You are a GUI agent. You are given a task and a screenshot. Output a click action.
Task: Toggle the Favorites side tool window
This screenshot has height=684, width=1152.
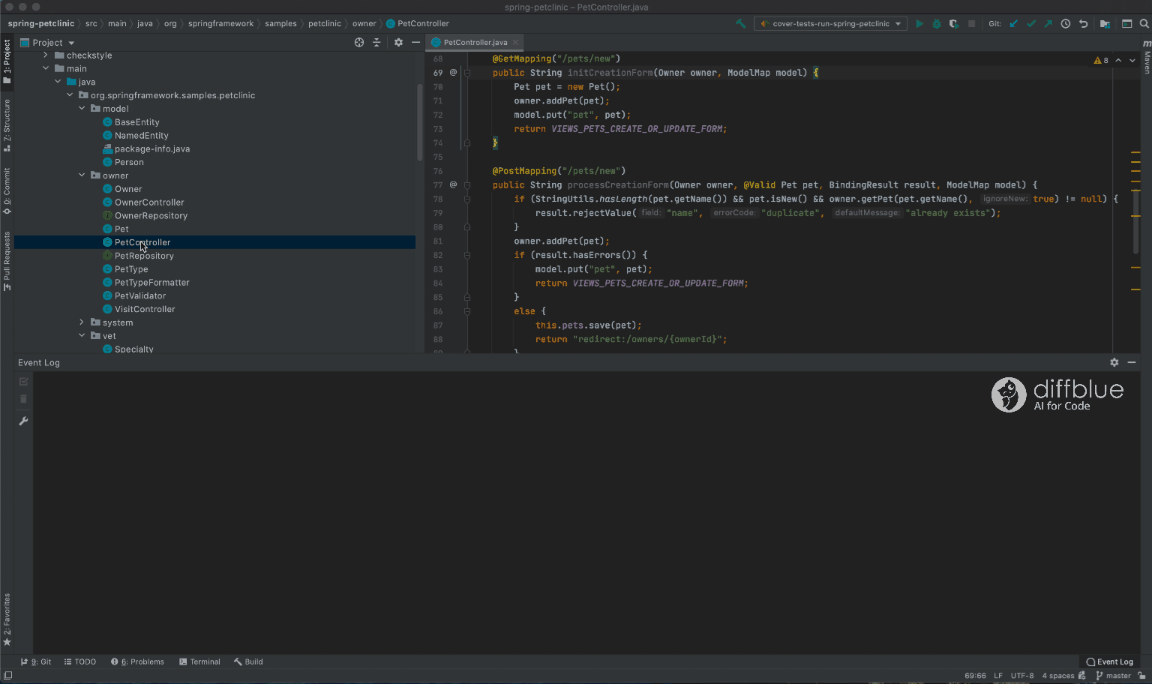(x=7, y=619)
